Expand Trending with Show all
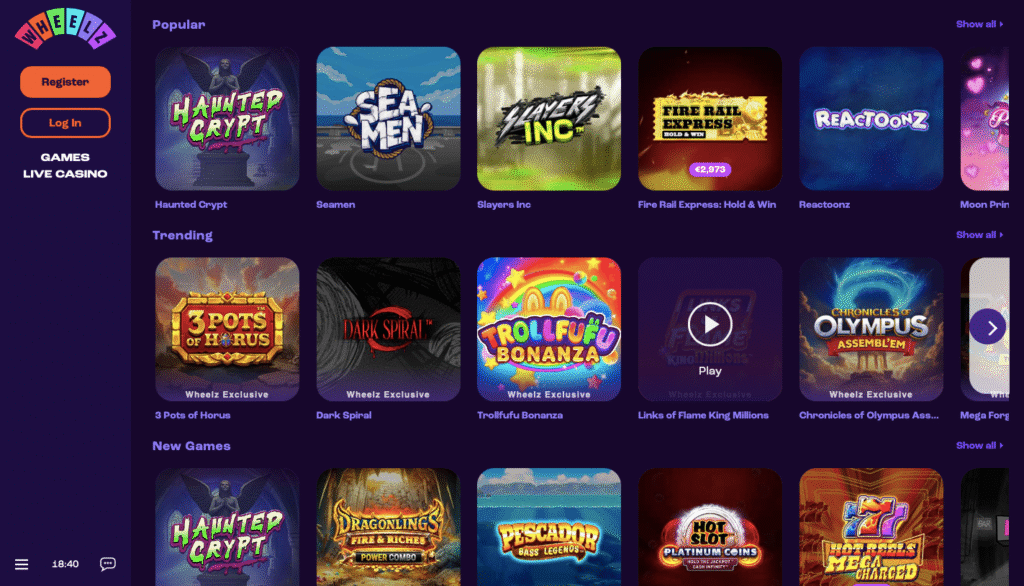Viewport: 1024px width, 586px height. click(x=980, y=235)
